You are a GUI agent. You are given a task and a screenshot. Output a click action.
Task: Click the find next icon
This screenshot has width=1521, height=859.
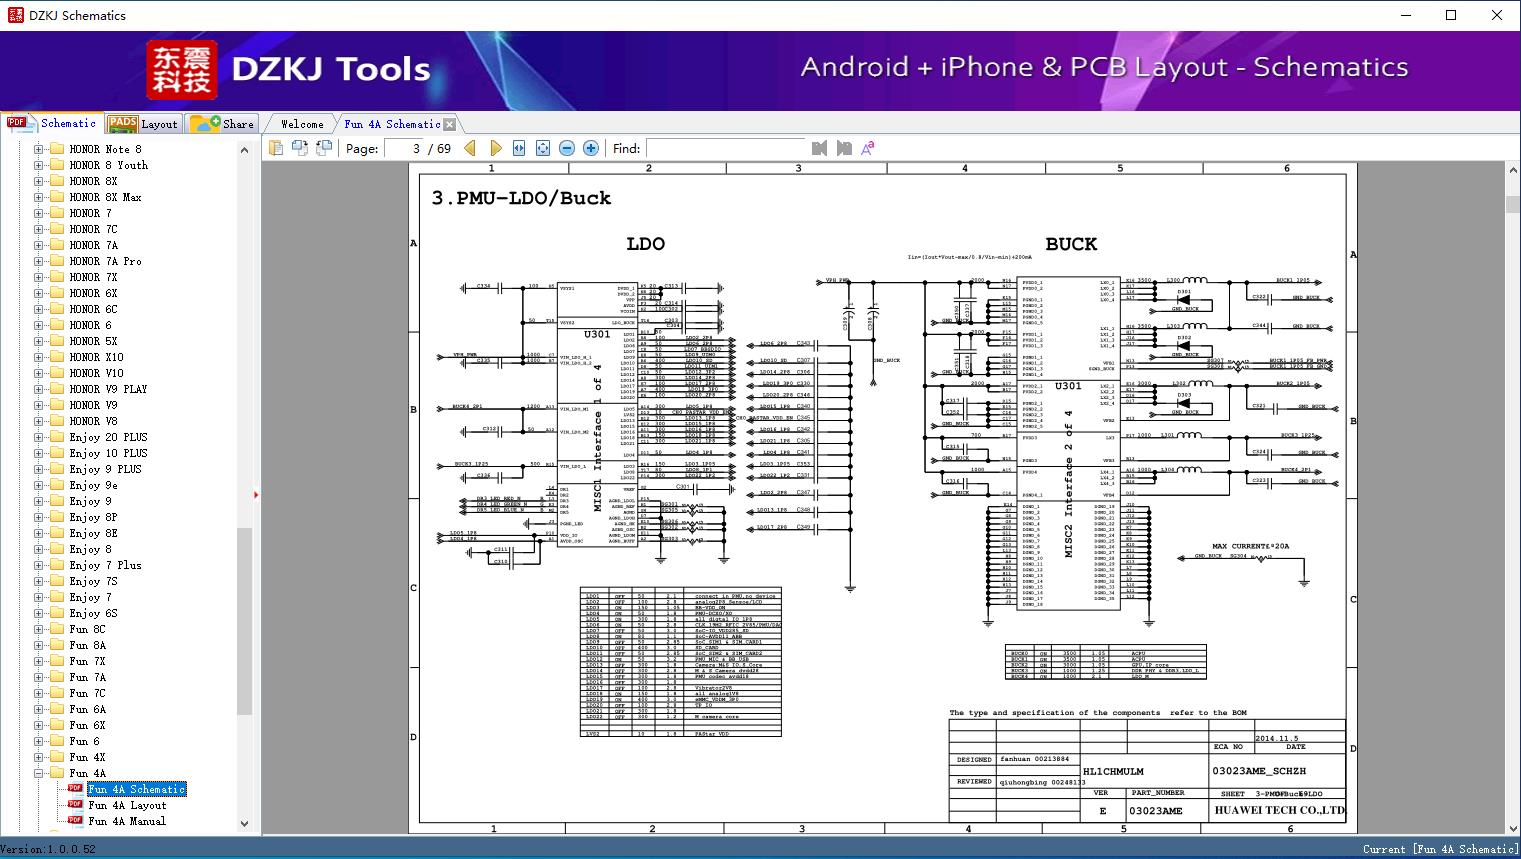pyautogui.click(x=844, y=148)
